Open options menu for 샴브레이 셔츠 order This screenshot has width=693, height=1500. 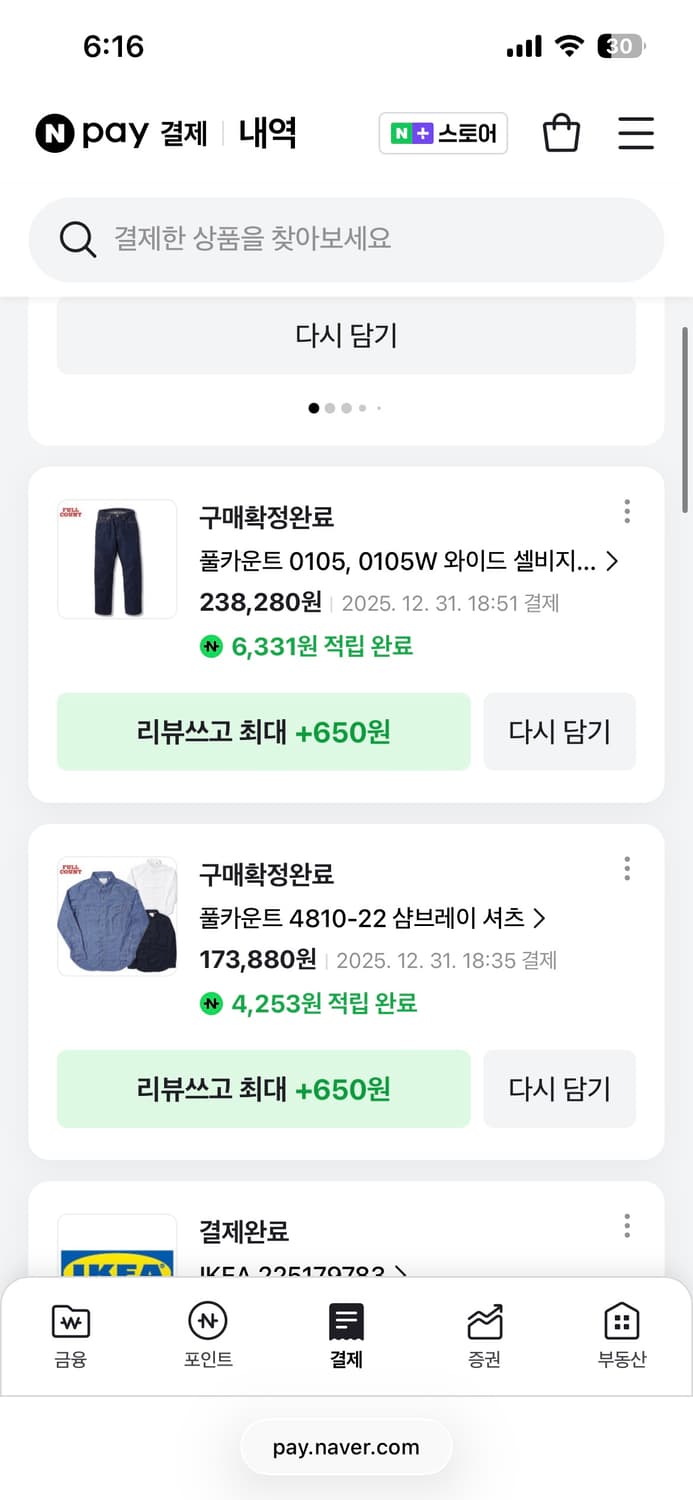627,869
